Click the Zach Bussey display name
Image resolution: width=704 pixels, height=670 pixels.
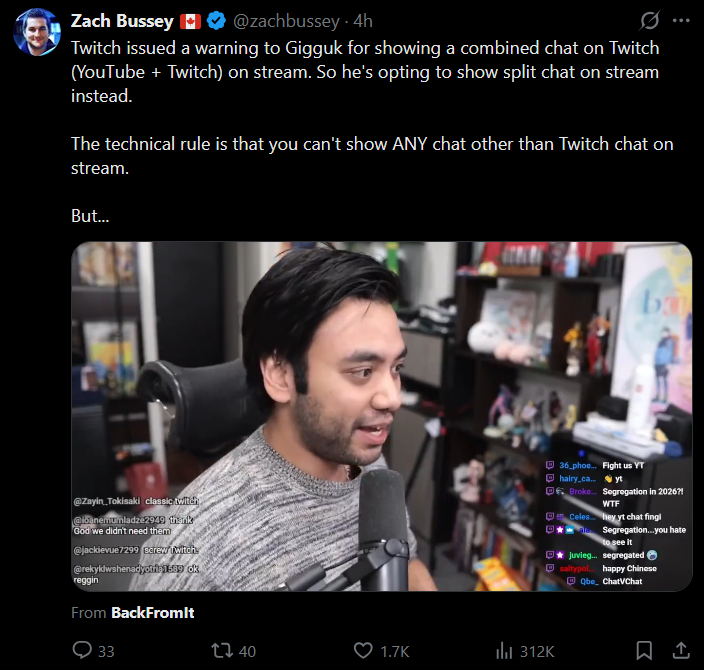click(122, 21)
